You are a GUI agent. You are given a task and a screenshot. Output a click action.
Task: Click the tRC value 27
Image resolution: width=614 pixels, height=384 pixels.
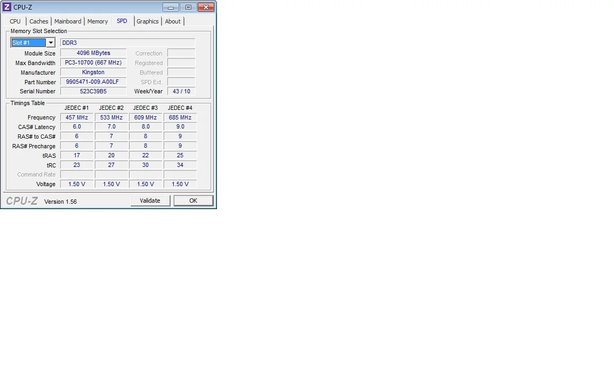(x=111, y=165)
